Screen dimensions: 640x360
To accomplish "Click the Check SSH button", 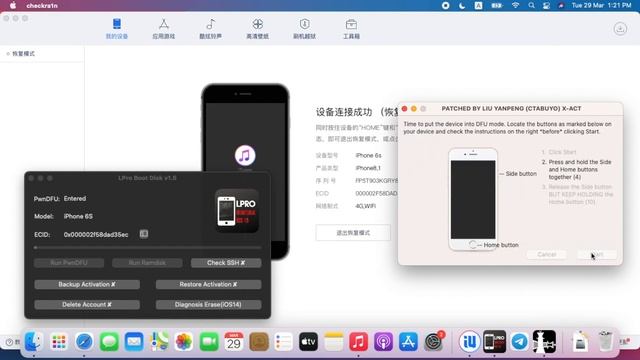I will (x=226, y=263).
